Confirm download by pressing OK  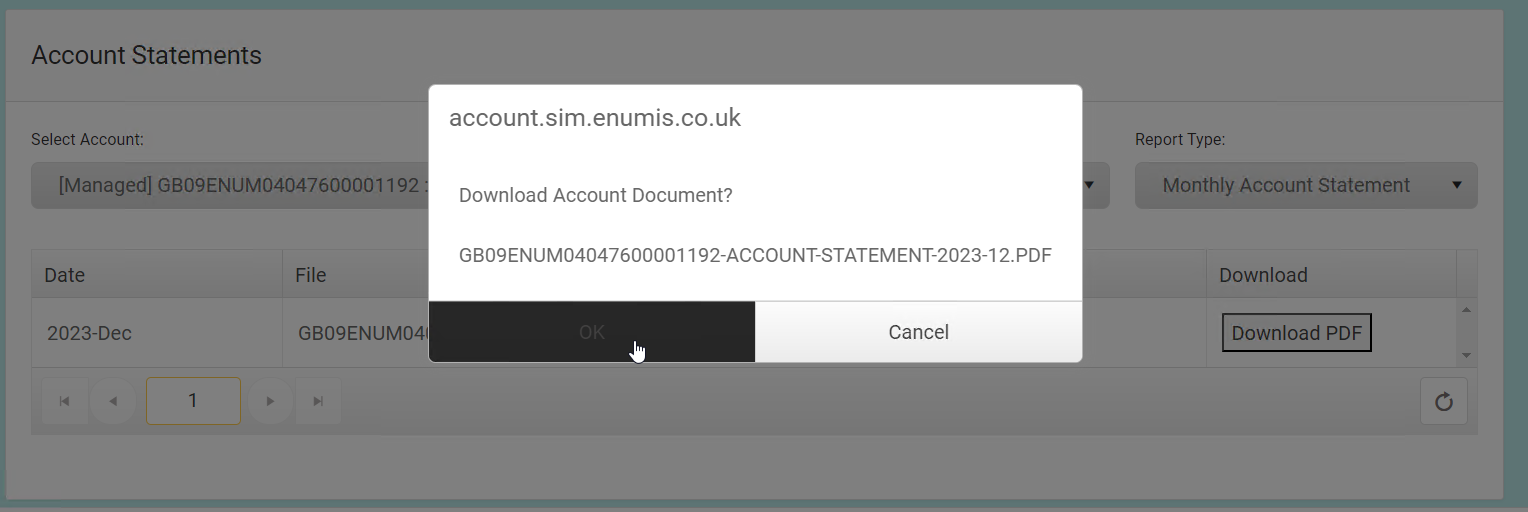click(591, 332)
